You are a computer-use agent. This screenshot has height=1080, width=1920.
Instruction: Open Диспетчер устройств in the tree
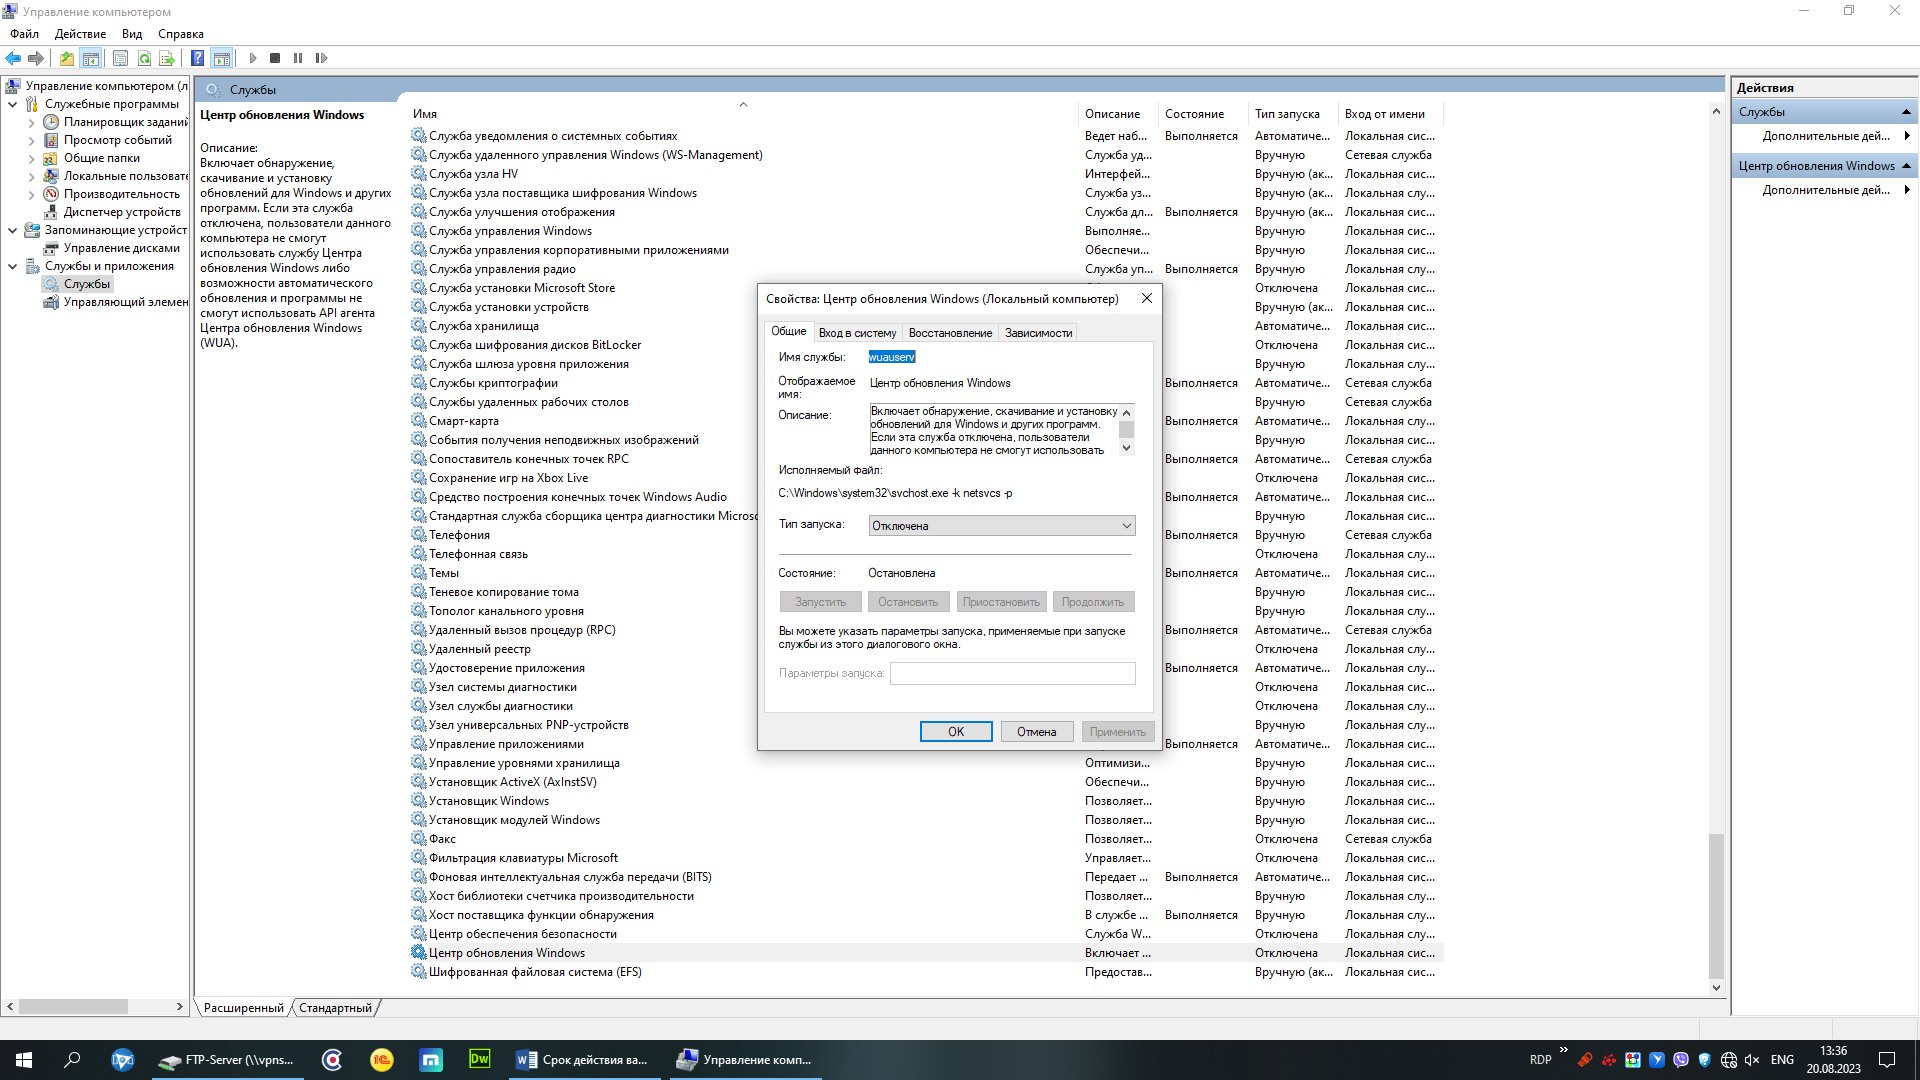click(122, 212)
